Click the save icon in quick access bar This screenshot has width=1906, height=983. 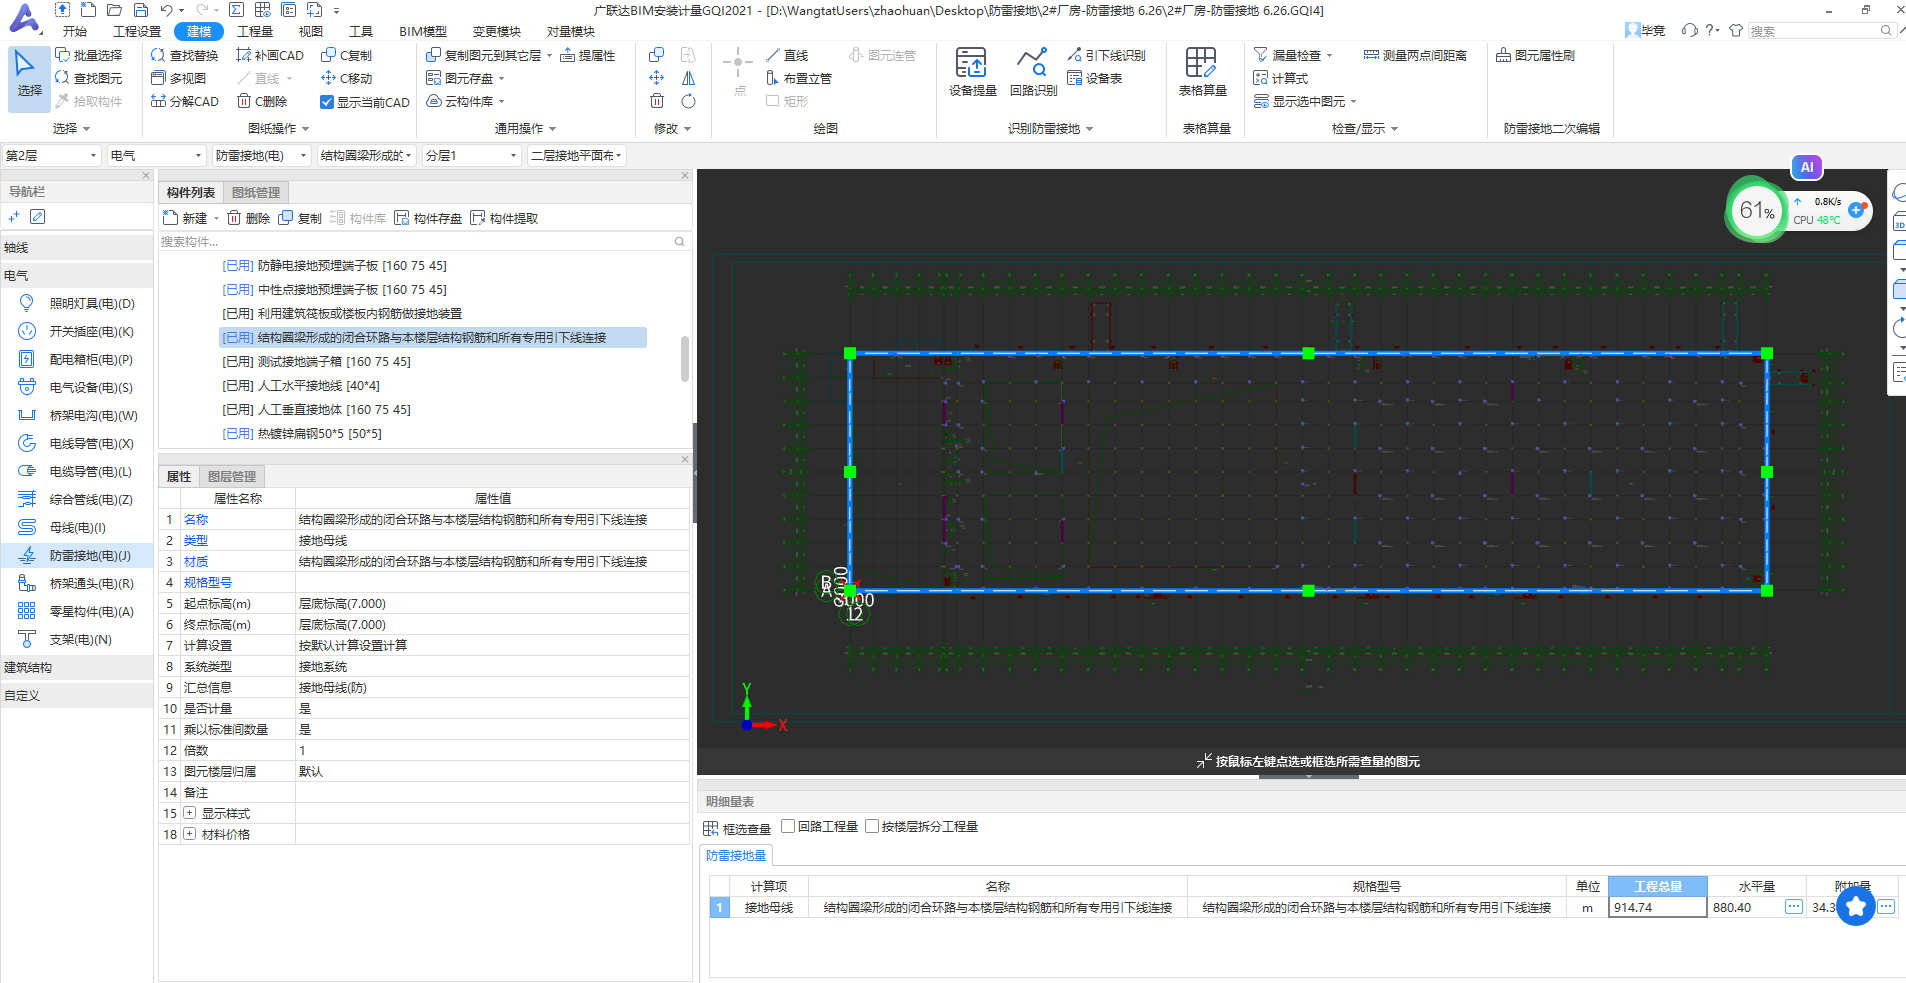(140, 10)
